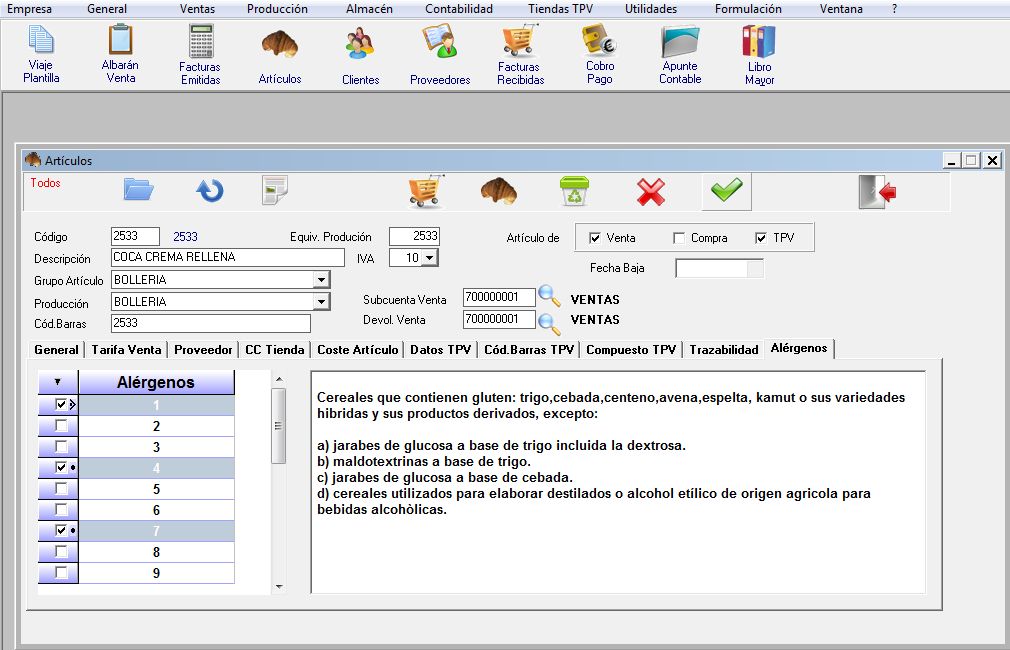Viewport: 1010px width, 650px height.
Task: Click the magnifier next to Subcuenta Venta
Action: (550, 296)
